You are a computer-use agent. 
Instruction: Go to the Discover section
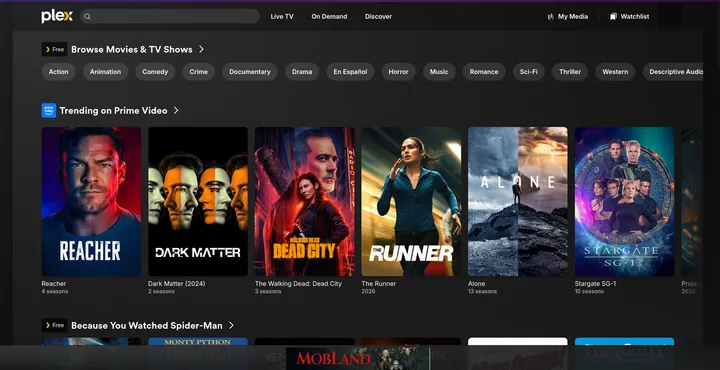pos(378,17)
